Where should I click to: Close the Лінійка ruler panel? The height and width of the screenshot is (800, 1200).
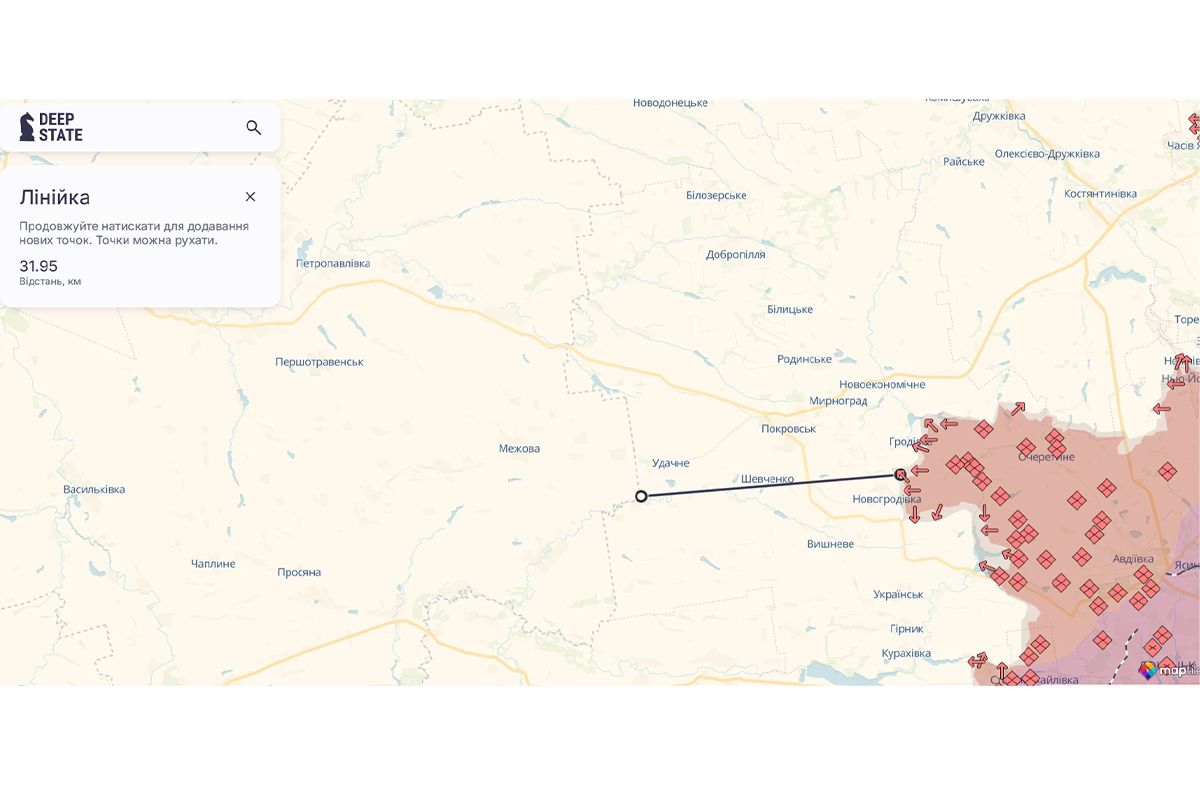click(250, 197)
